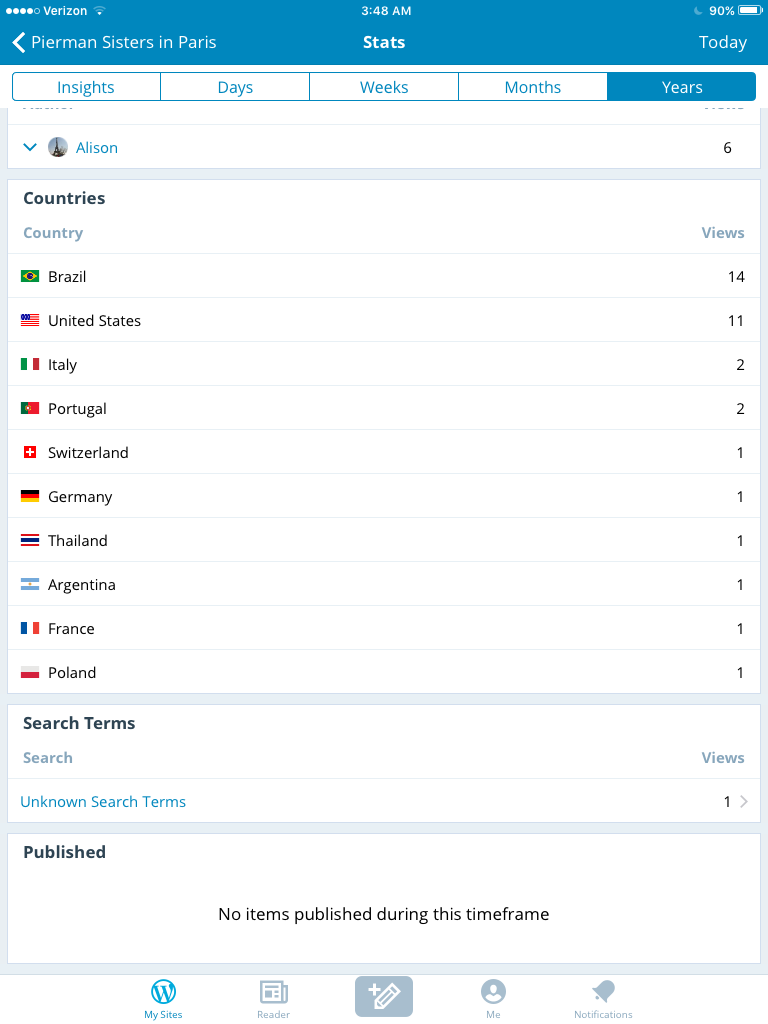Open My Sites WordPress icon
Image resolution: width=768 pixels, height=1024 pixels.
click(x=163, y=992)
